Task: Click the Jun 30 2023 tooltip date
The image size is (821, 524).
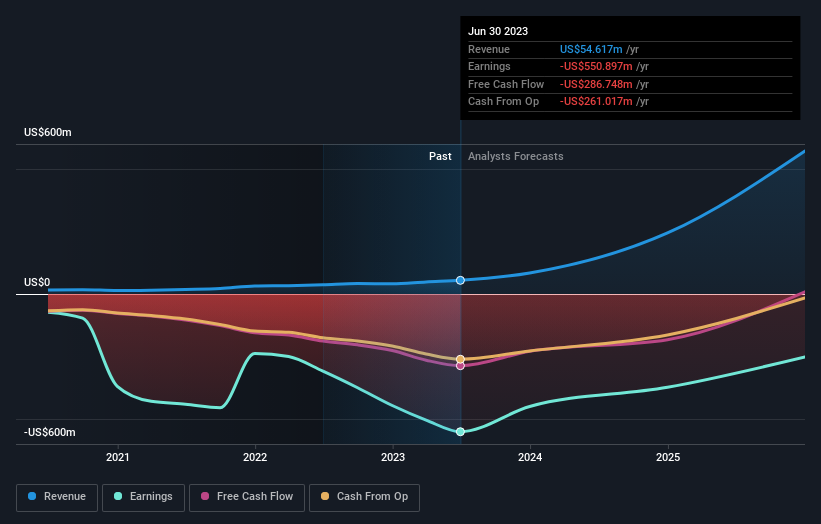Action: (498, 31)
